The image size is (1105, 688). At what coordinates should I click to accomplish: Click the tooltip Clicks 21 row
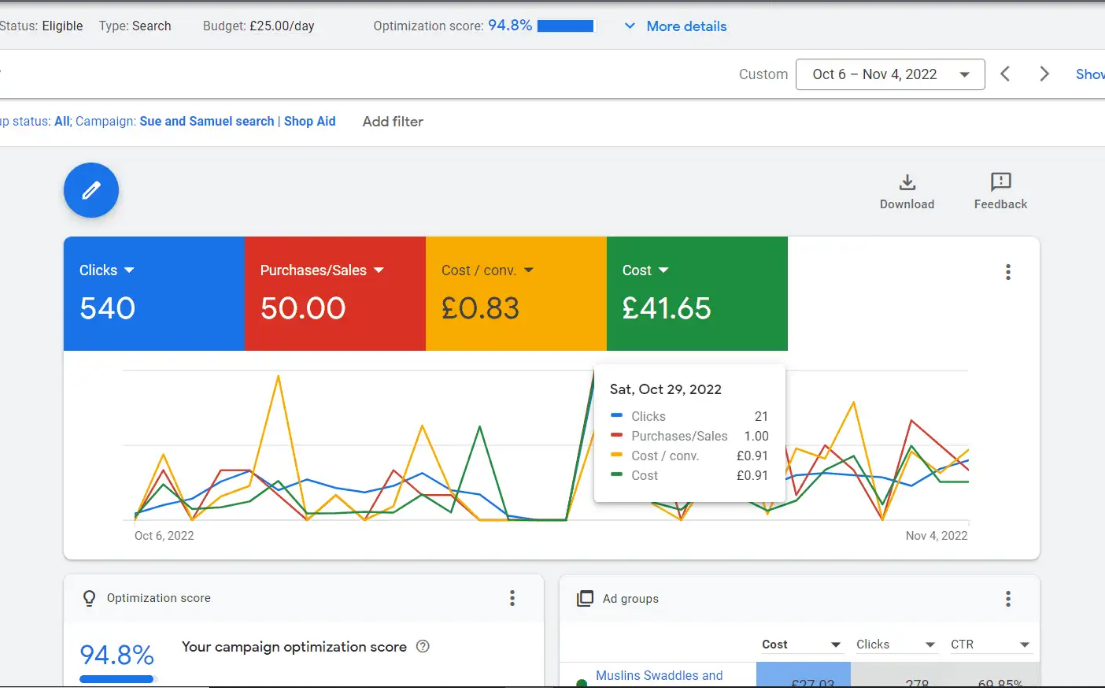point(689,417)
